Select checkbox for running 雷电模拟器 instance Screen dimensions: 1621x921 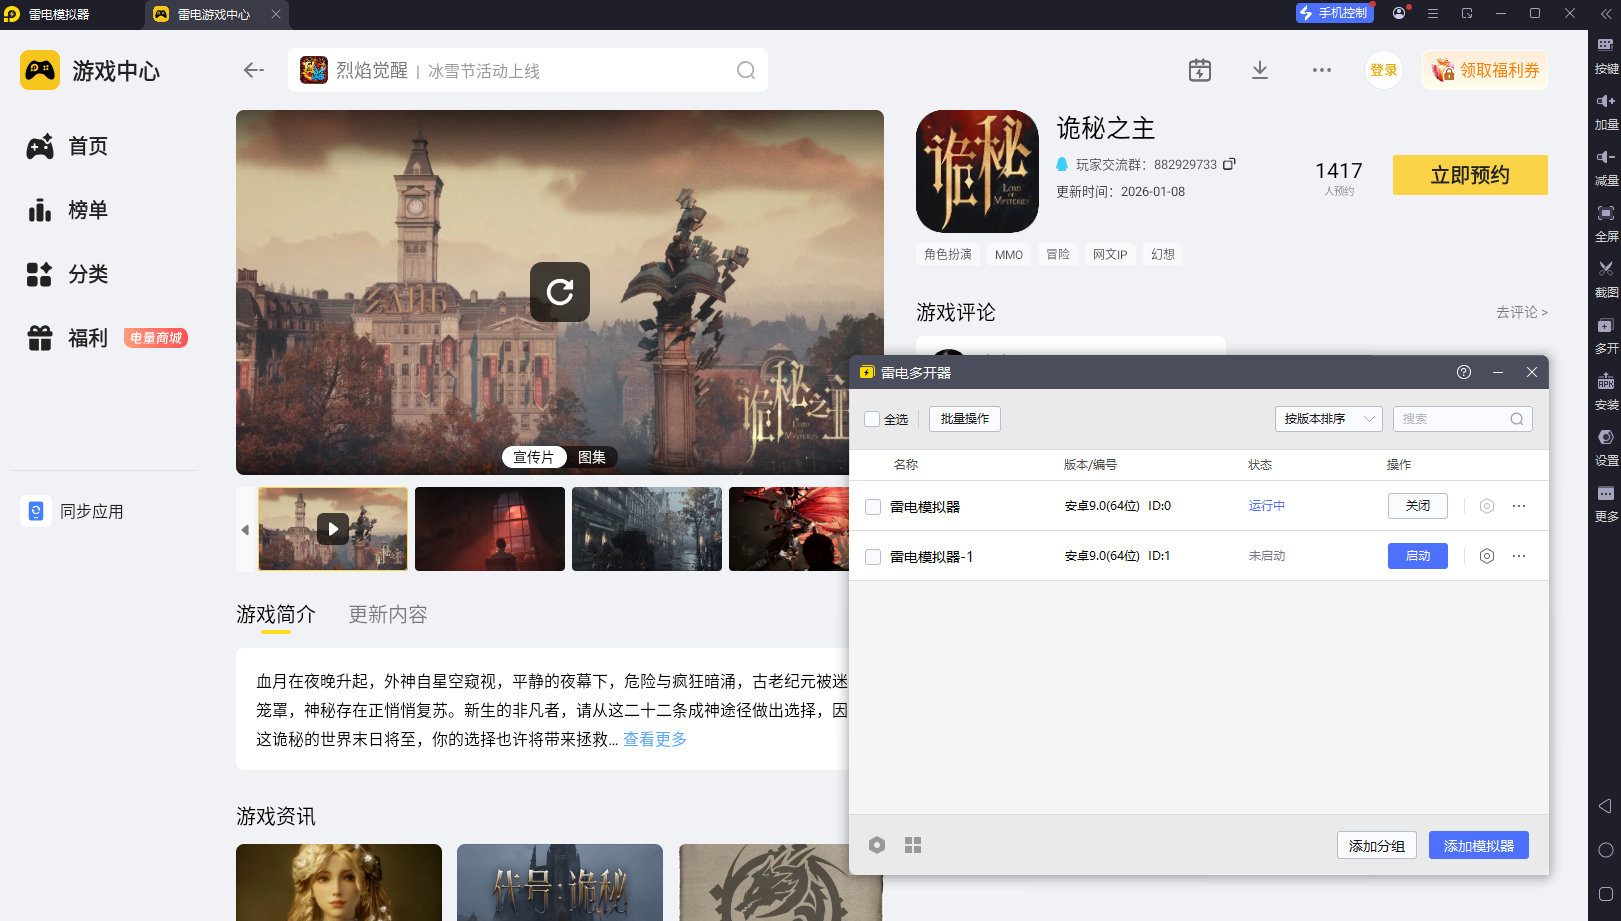click(872, 506)
